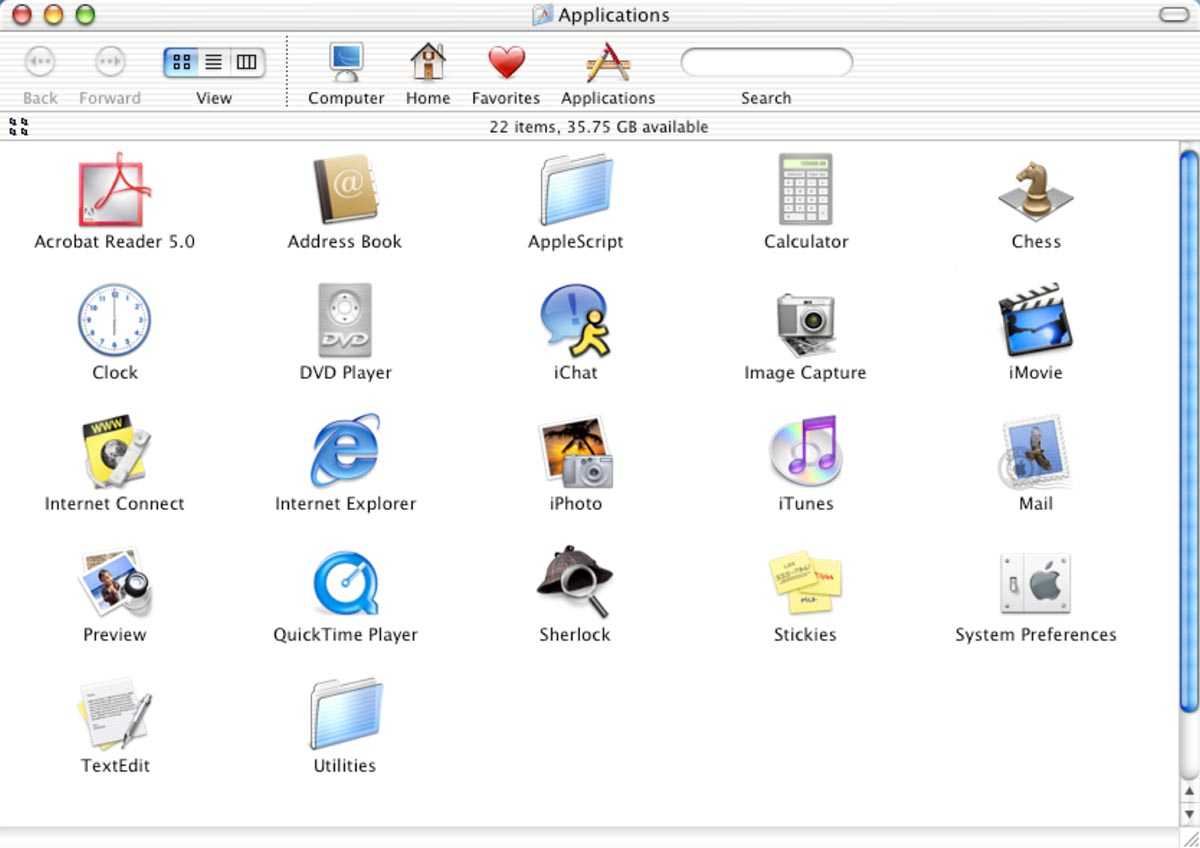Open iChat from the Applications window

(575, 322)
